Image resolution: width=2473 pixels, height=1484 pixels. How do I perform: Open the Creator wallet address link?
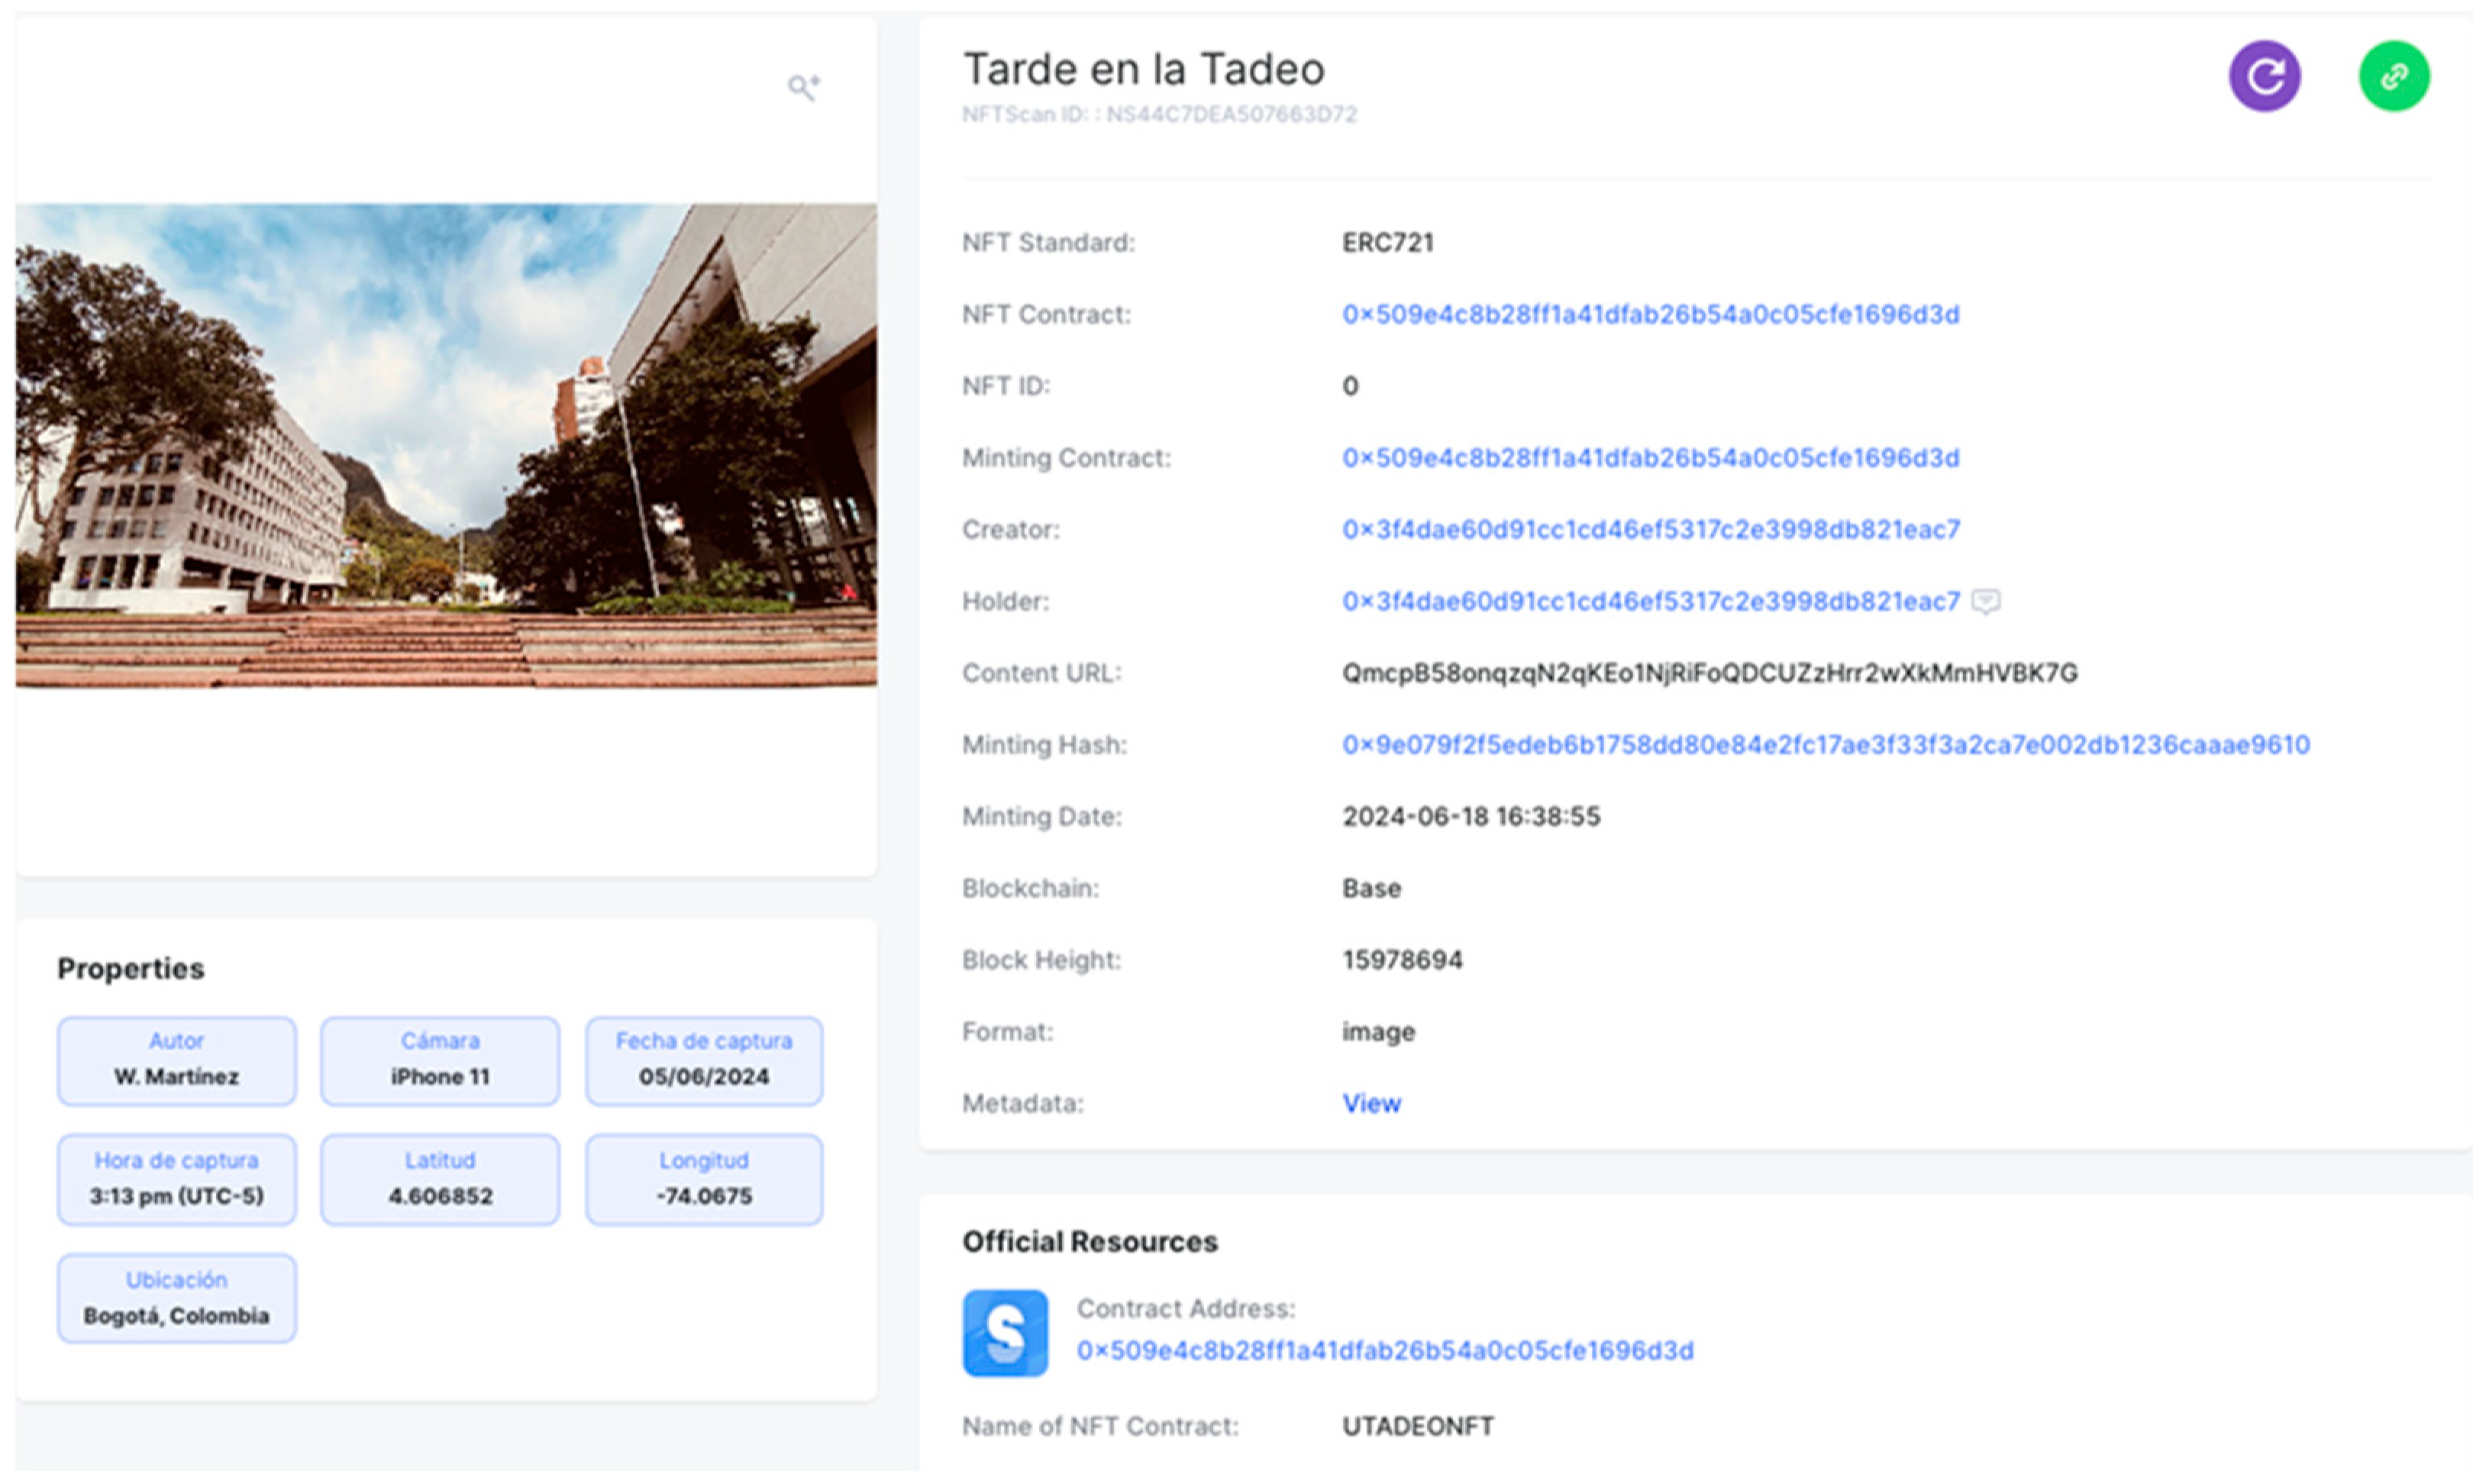[x=1650, y=529]
